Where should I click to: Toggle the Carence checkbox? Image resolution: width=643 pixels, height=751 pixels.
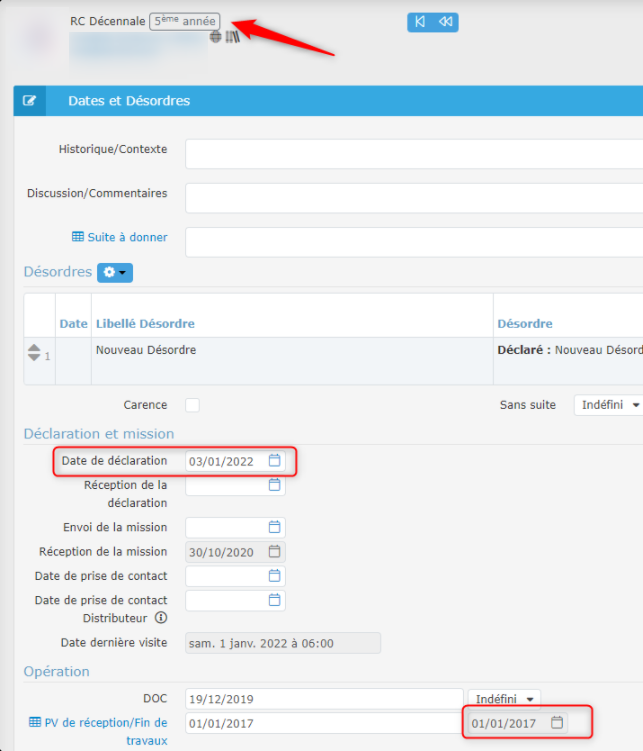pyautogui.click(x=193, y=405)
